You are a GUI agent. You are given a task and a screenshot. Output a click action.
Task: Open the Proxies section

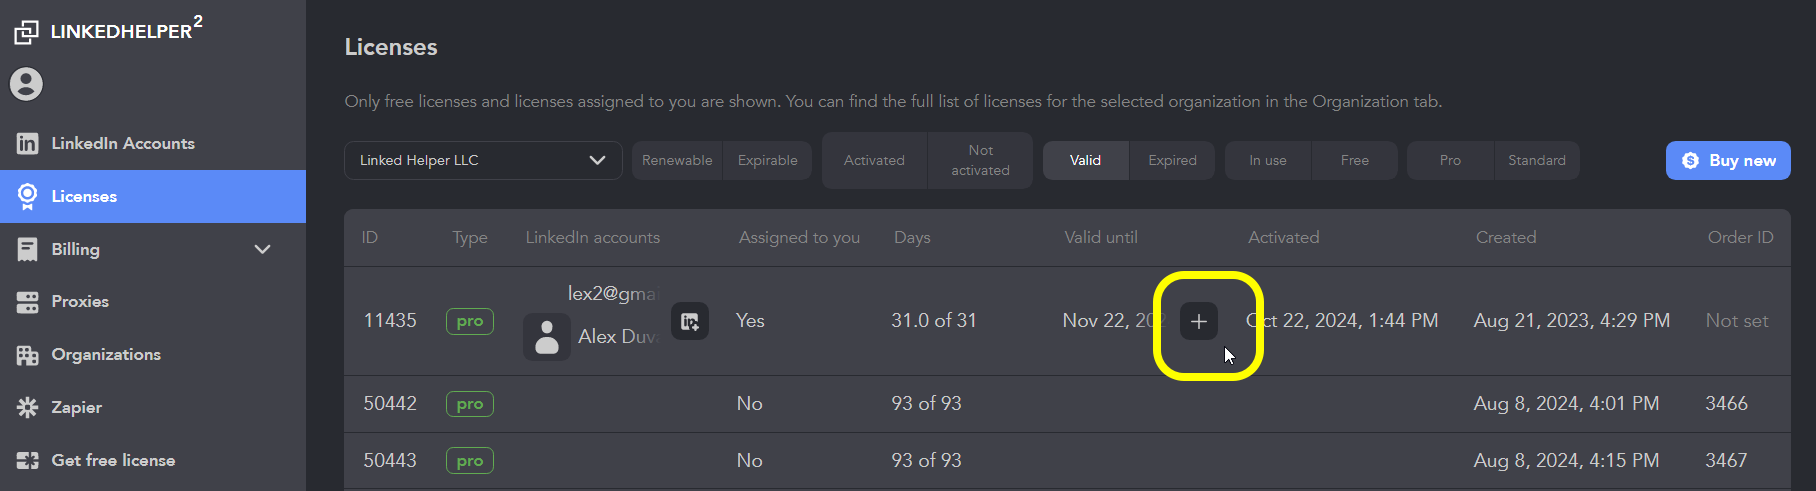click(80, 301)
